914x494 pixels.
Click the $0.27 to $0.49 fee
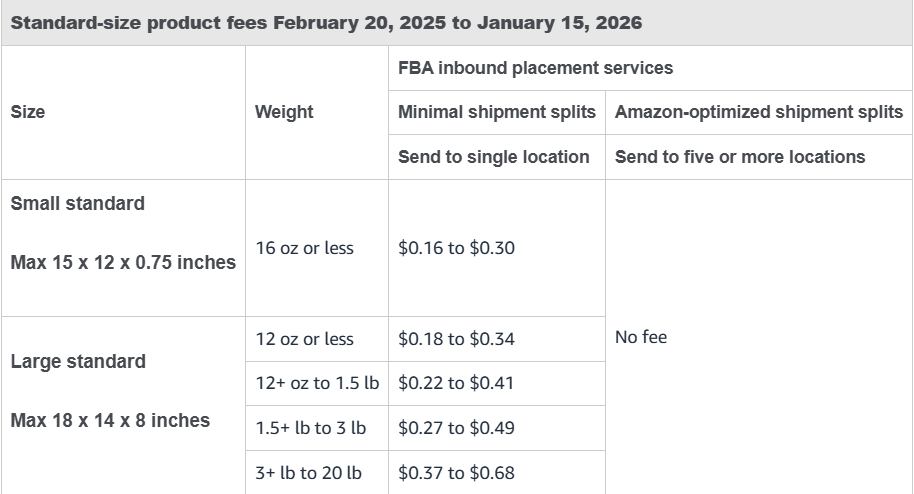456,428
